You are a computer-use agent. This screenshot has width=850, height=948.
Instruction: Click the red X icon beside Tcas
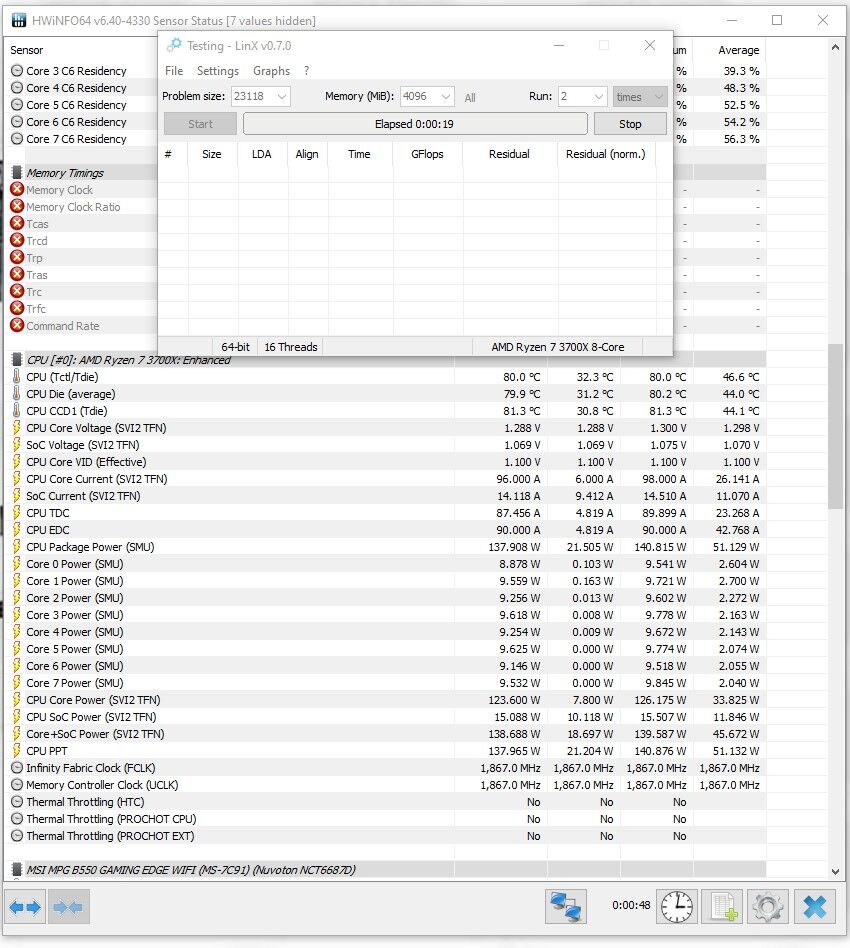(x=17, y=223)
